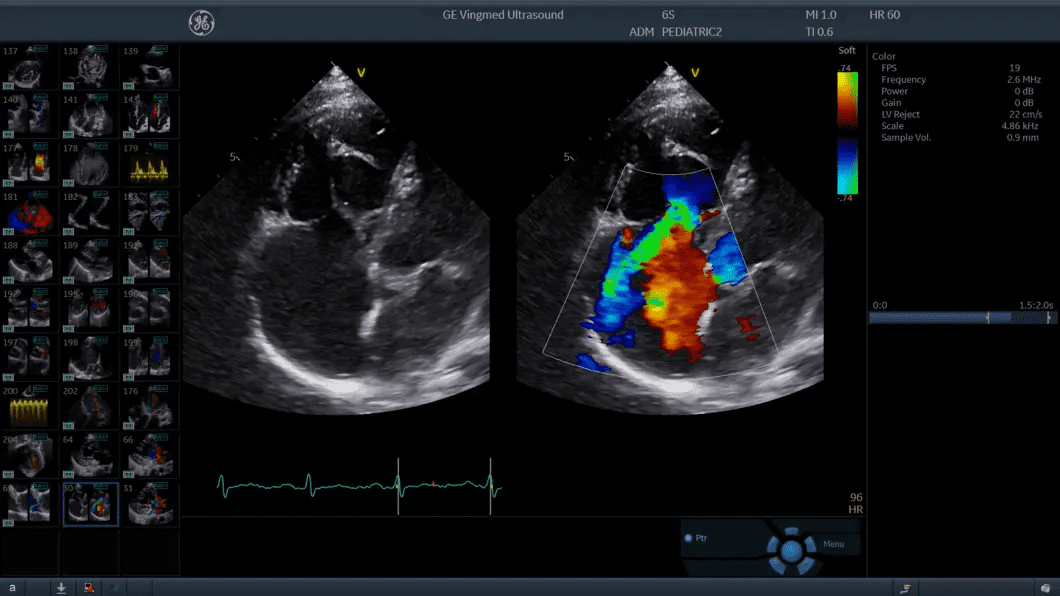Select thumbnail 181 color Doppler clip
Screen dimensions: 1060x596
point(29,214)
